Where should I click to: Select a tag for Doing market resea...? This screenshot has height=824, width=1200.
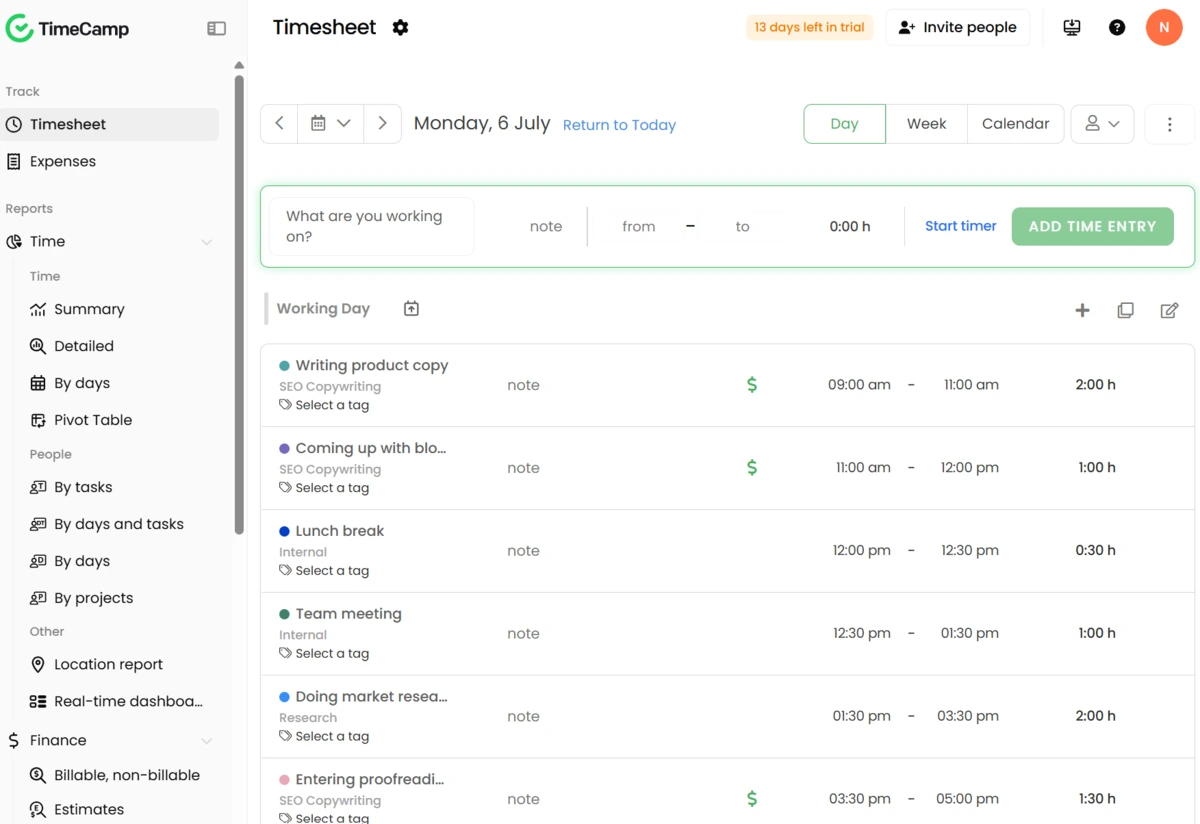pyautogui.click(x=324, y=737)
